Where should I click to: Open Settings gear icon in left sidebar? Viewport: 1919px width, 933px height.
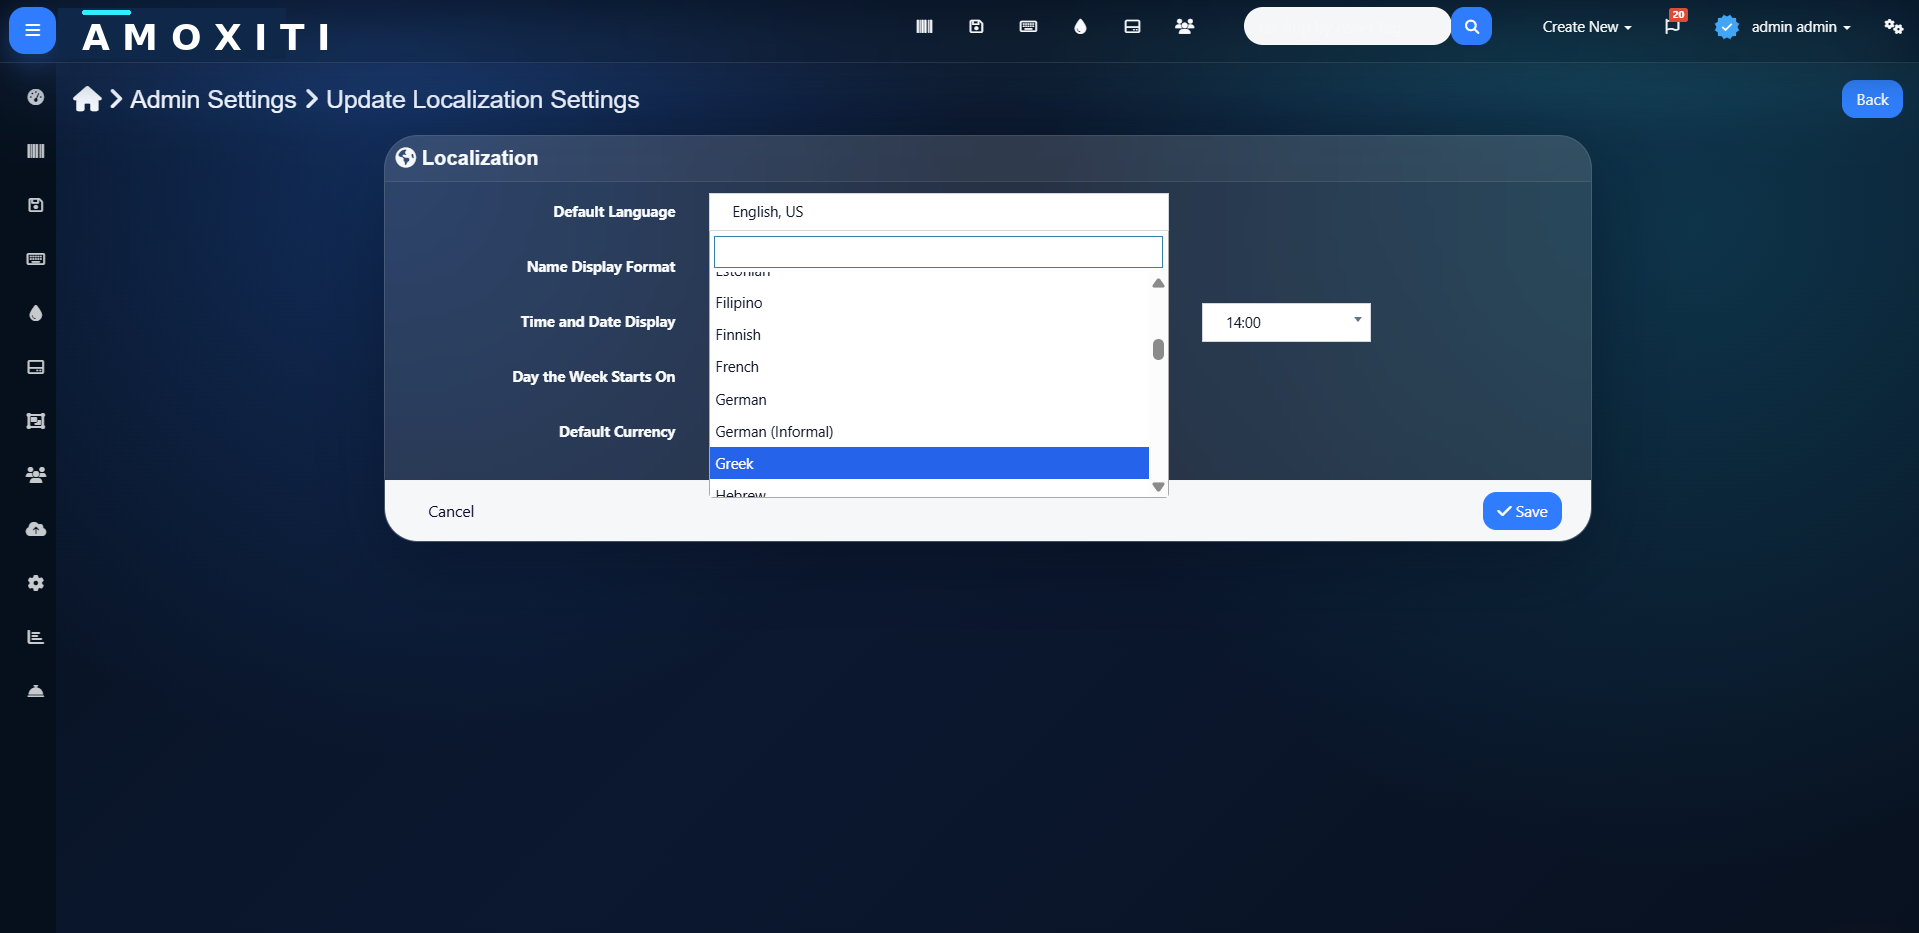pyautogui.click(x=36, y=583)
